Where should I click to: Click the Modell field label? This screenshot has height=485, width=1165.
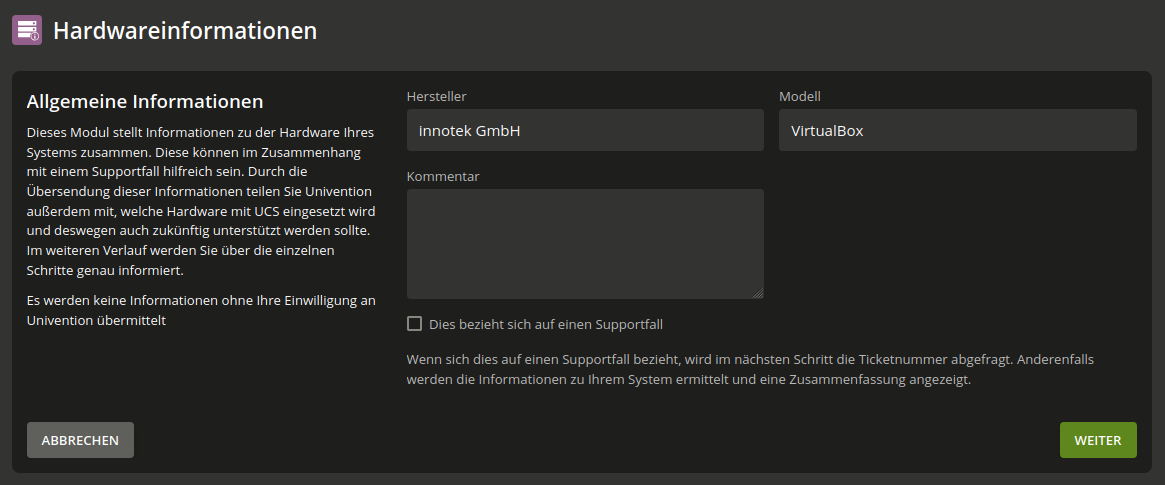tap(800, 97)
